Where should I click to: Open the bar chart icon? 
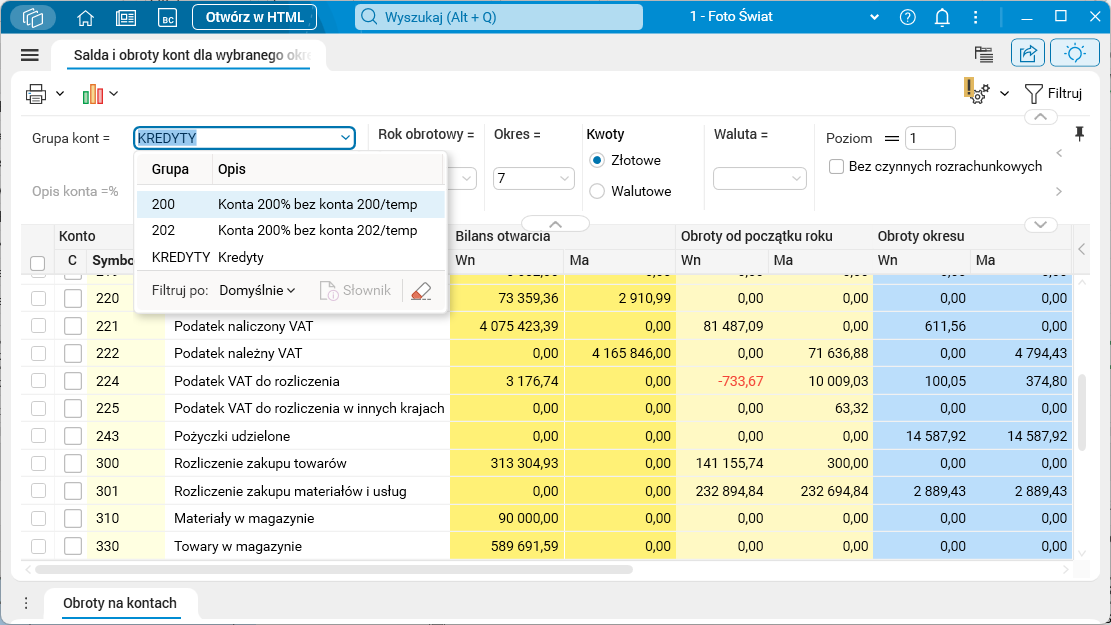[x=93, y=94]
